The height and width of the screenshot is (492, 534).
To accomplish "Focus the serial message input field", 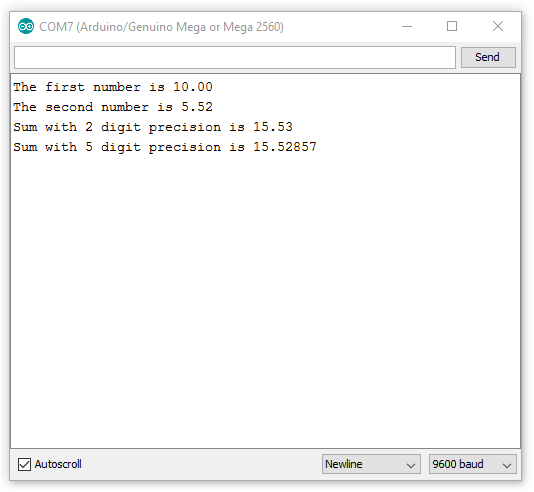I will click(235, 57).
